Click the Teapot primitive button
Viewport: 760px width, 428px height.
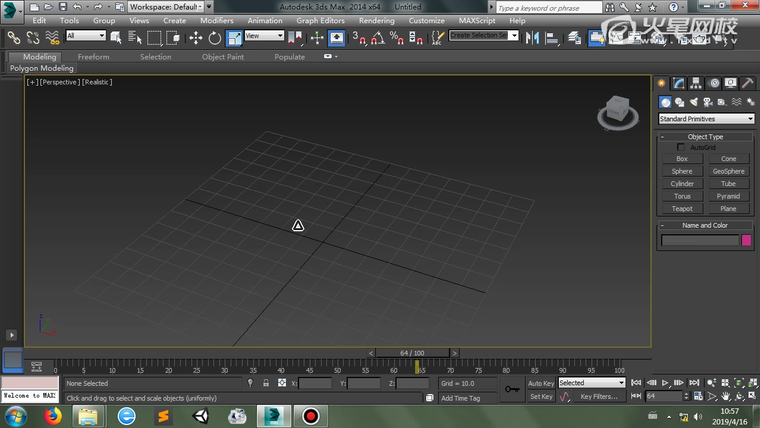682,208
